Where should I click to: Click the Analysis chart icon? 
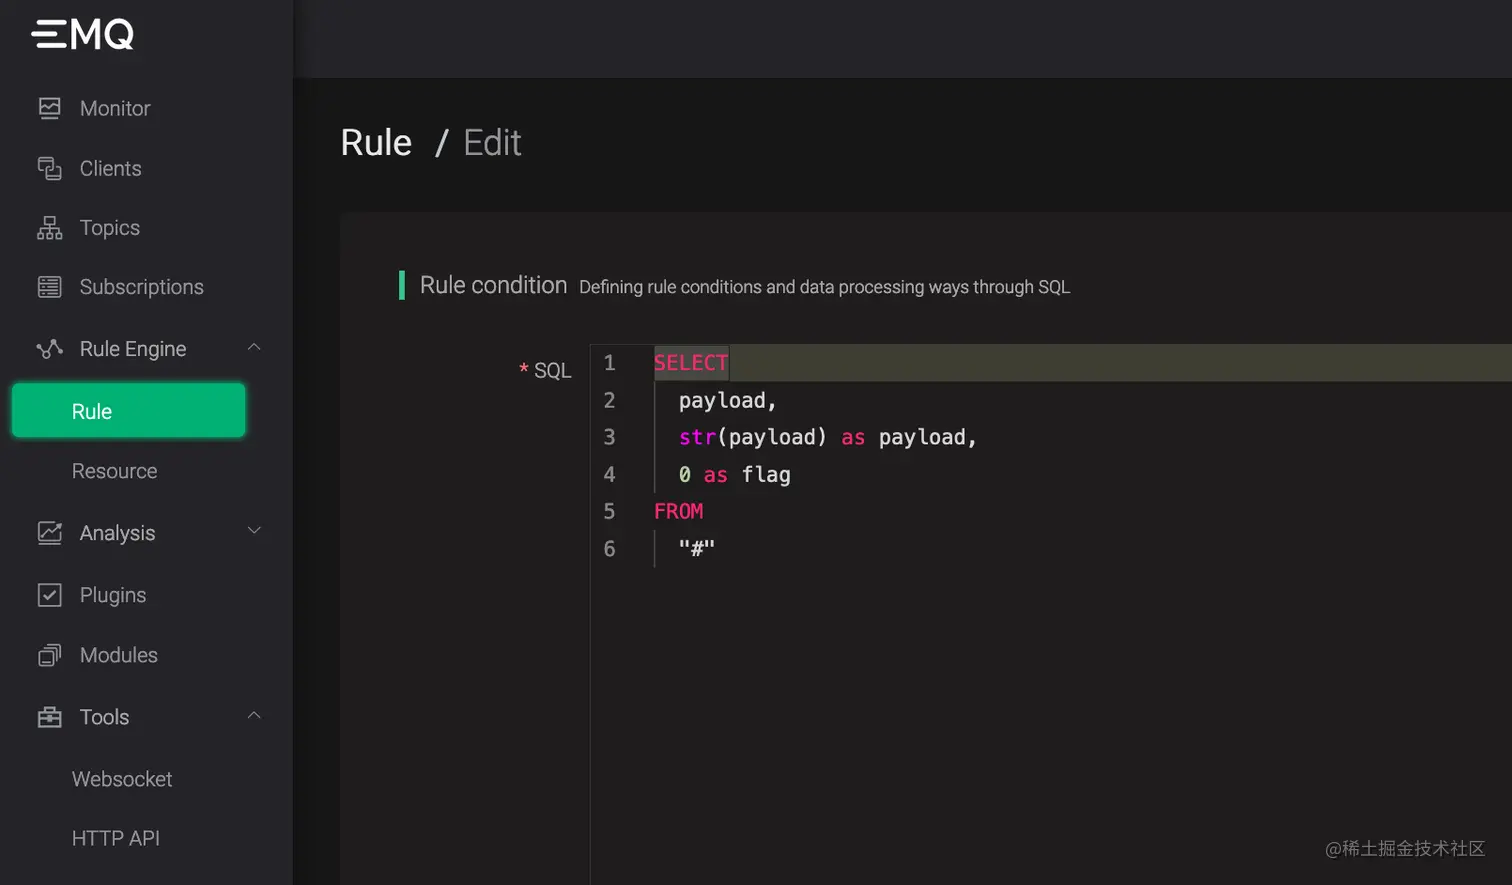49,533
